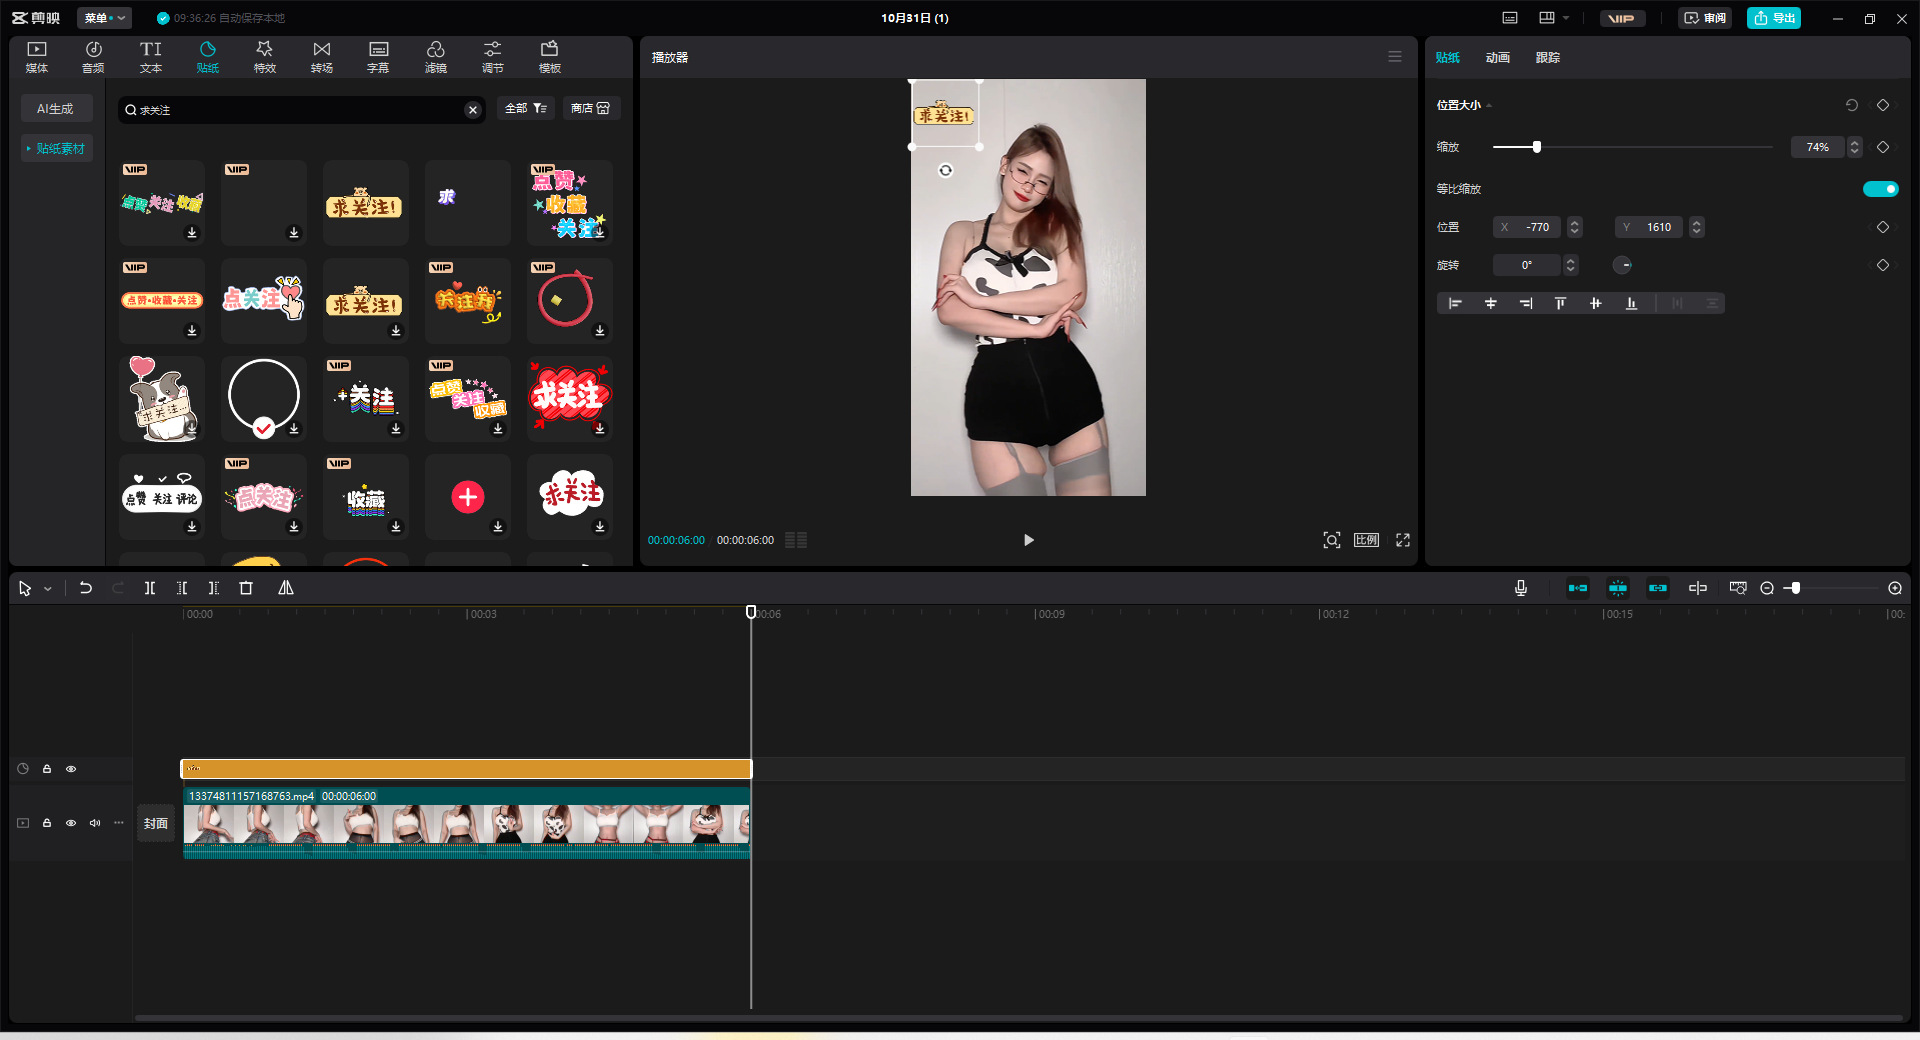Align sticker to the bottom edge
Screen dimensions: 1920x1040
tap(1631, 303)
